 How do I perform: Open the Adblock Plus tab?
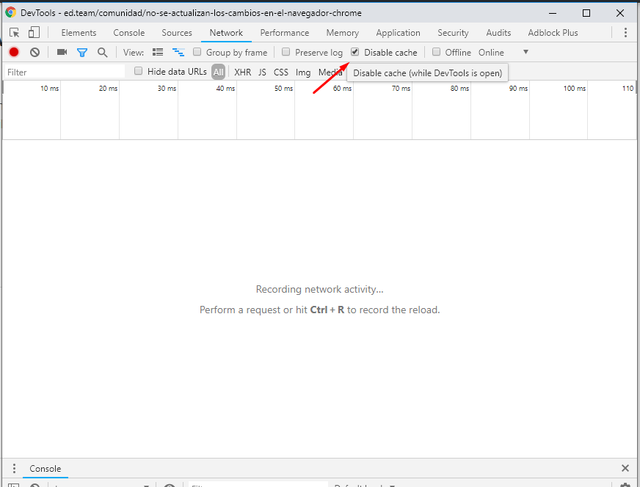[x=553, y=33]
